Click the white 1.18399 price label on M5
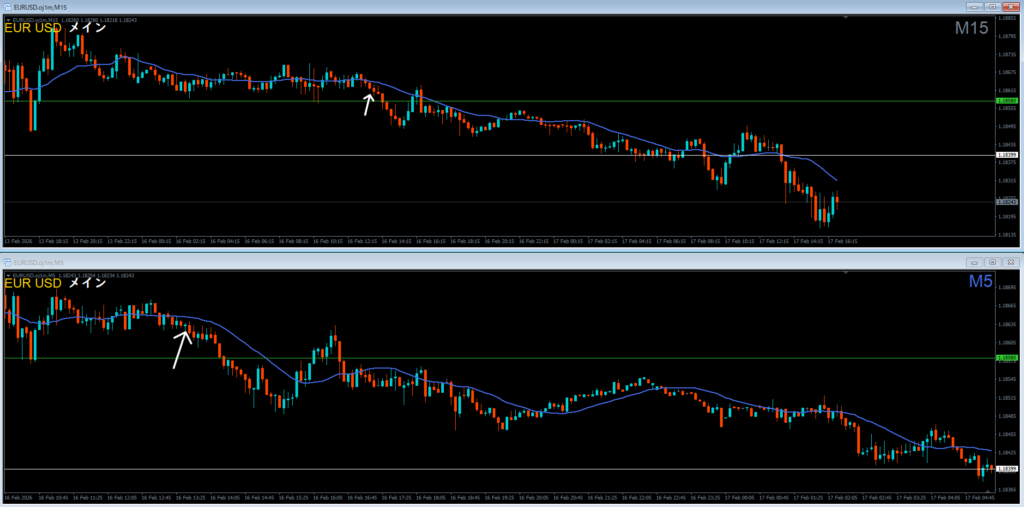This screenshot has height=507, width=1024. pos(1007,469)
